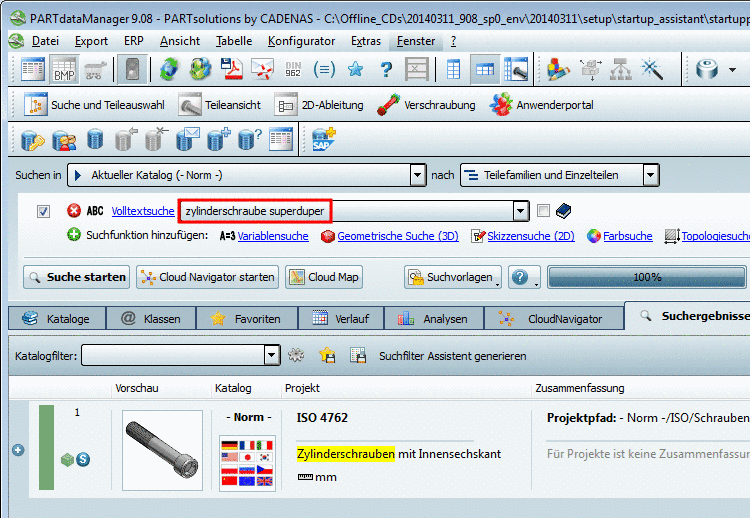This screenshot has height=518, width=750.
Task: Click the table with floppy disk icon
Action: click(358, 355)
